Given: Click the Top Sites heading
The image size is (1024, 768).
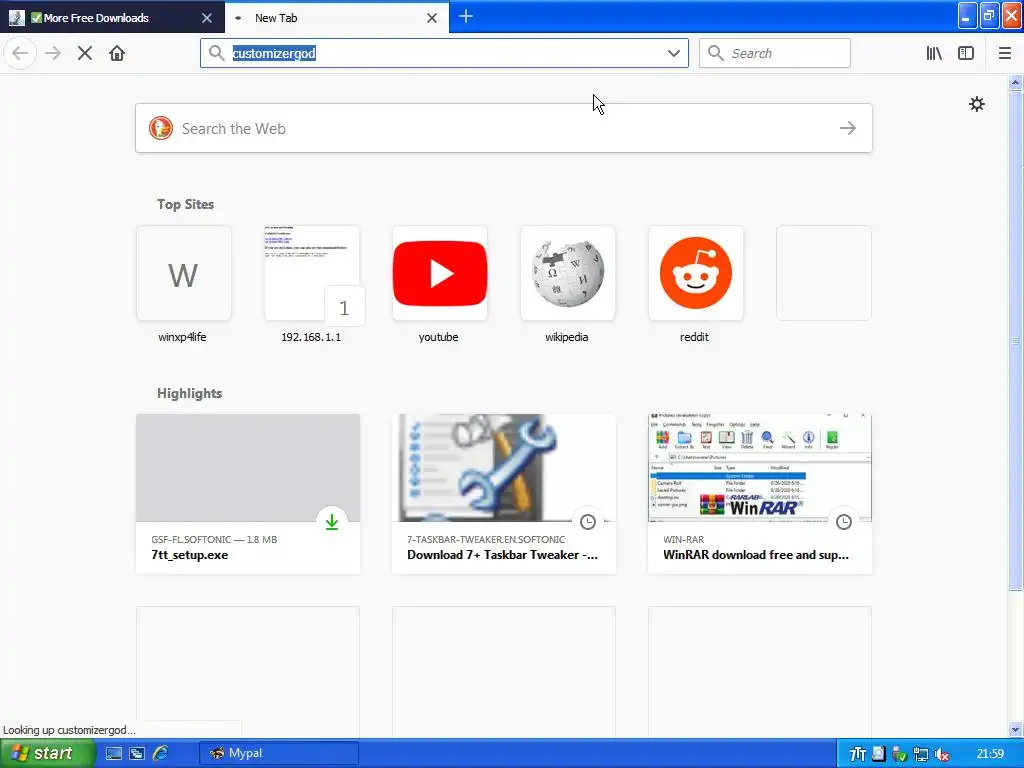Looking at the screenshot, I should (185, 204).
